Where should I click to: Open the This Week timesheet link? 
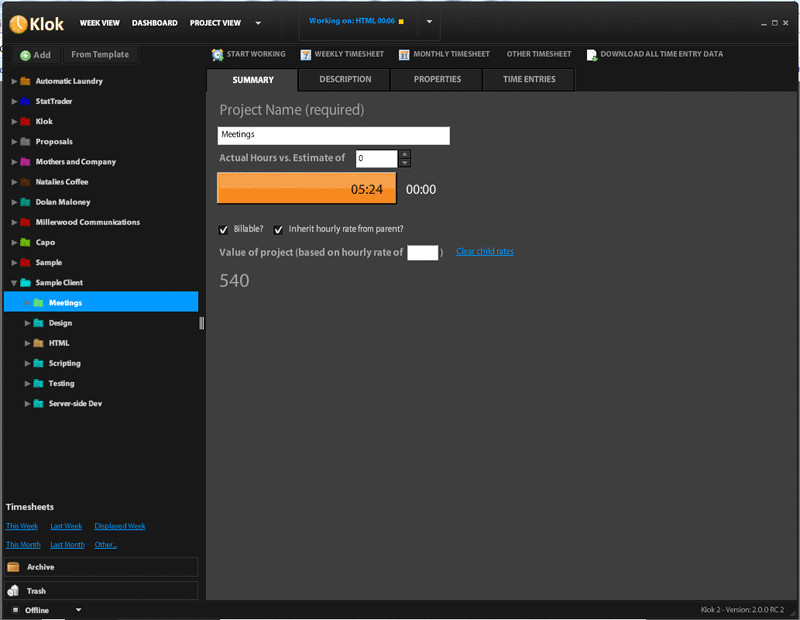coord(22,526)
